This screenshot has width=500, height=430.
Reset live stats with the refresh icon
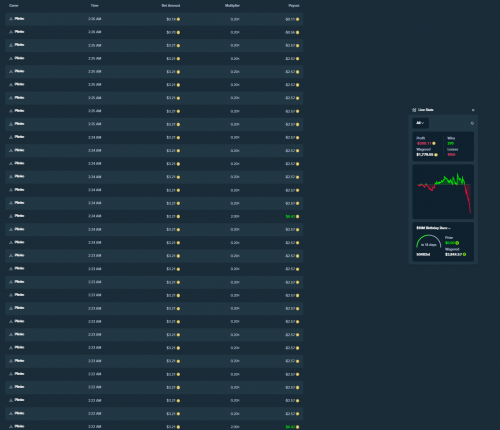pyautogui.click(x=472, y=123)
